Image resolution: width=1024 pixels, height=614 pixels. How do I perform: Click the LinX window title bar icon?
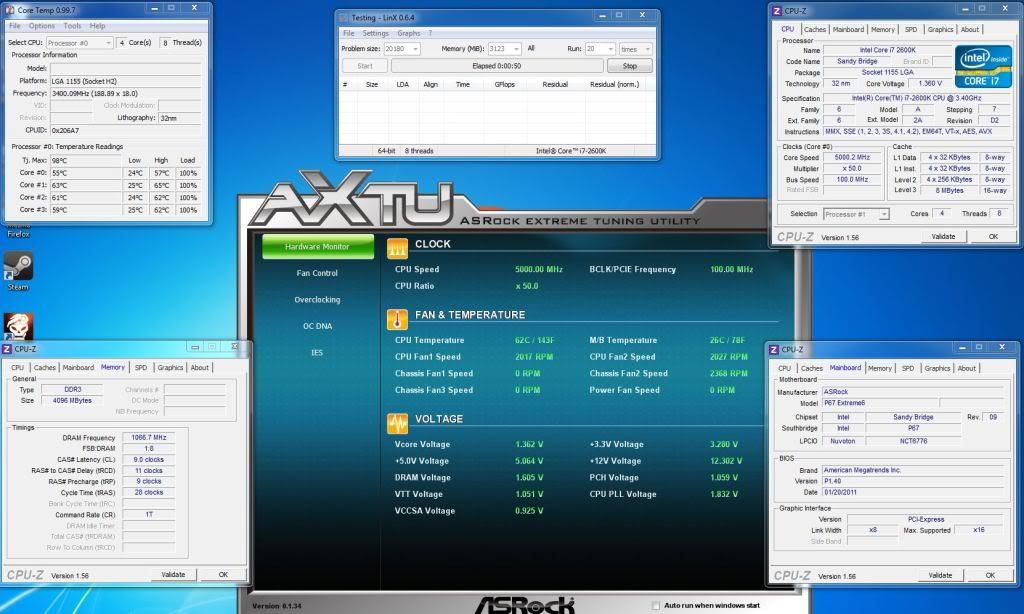(344, 18)
